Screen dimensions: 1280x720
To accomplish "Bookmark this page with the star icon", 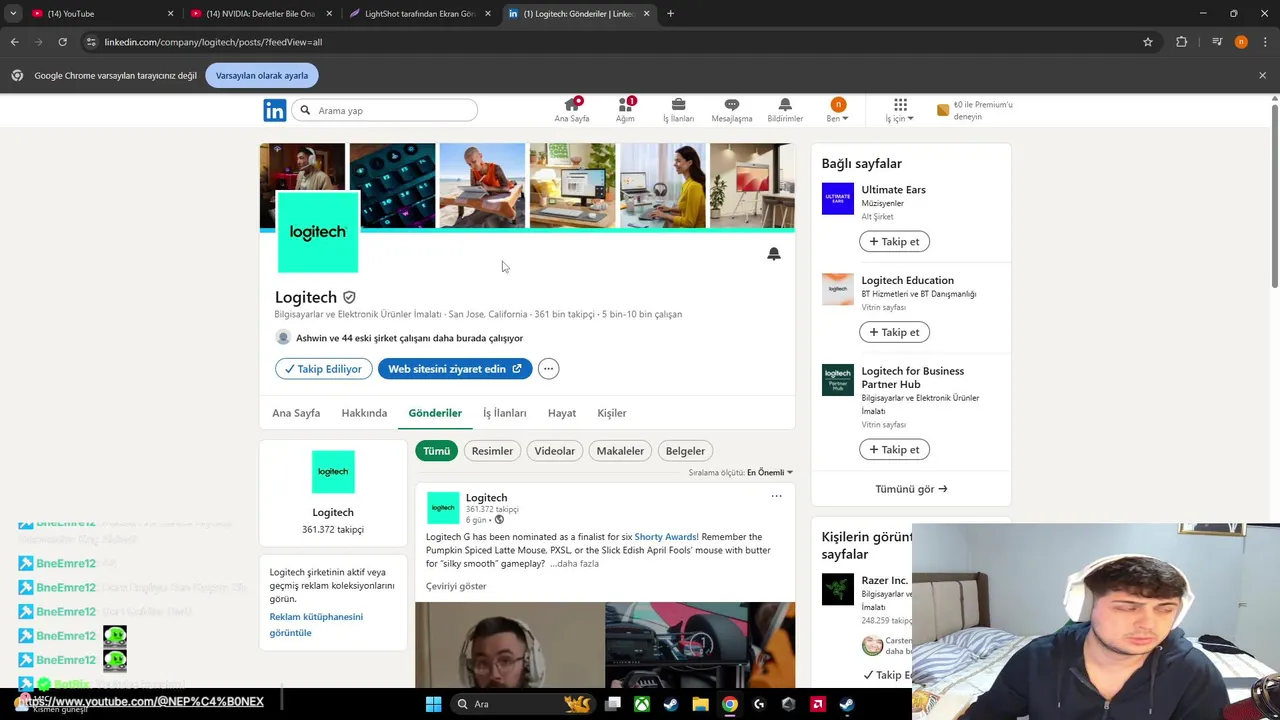I will pyautogui.click(x=1148, y=42).
